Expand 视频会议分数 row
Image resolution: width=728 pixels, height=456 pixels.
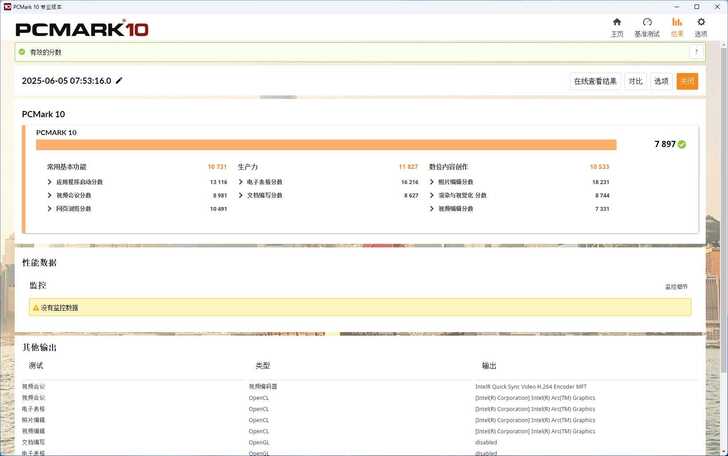(x=50, y=195)
